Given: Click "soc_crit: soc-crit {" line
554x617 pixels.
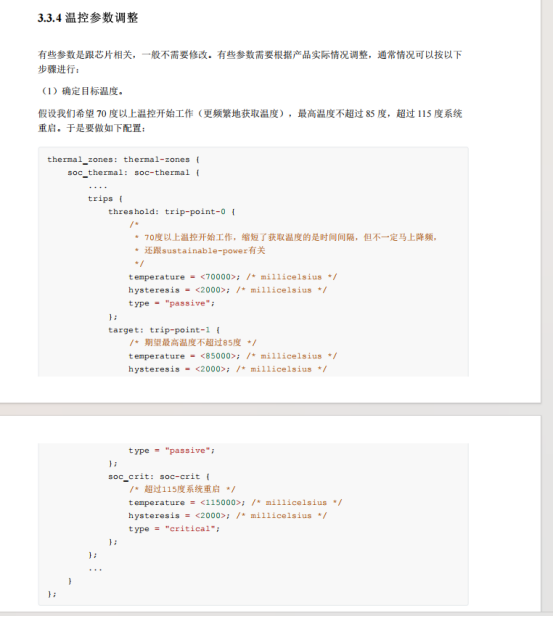Looking at the screenshot, I should 159,477.
